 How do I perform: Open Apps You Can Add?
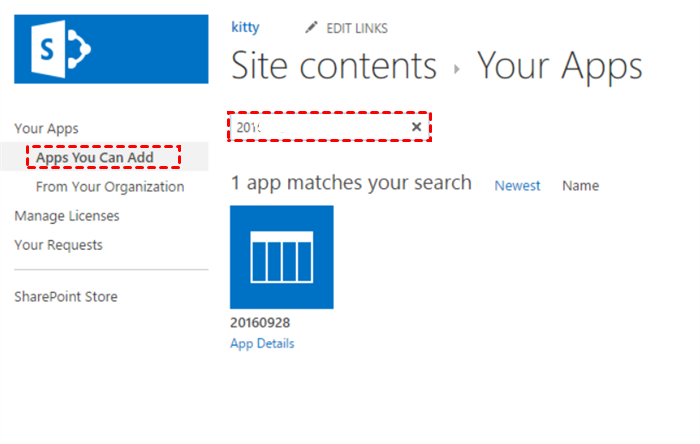(94, 157)
